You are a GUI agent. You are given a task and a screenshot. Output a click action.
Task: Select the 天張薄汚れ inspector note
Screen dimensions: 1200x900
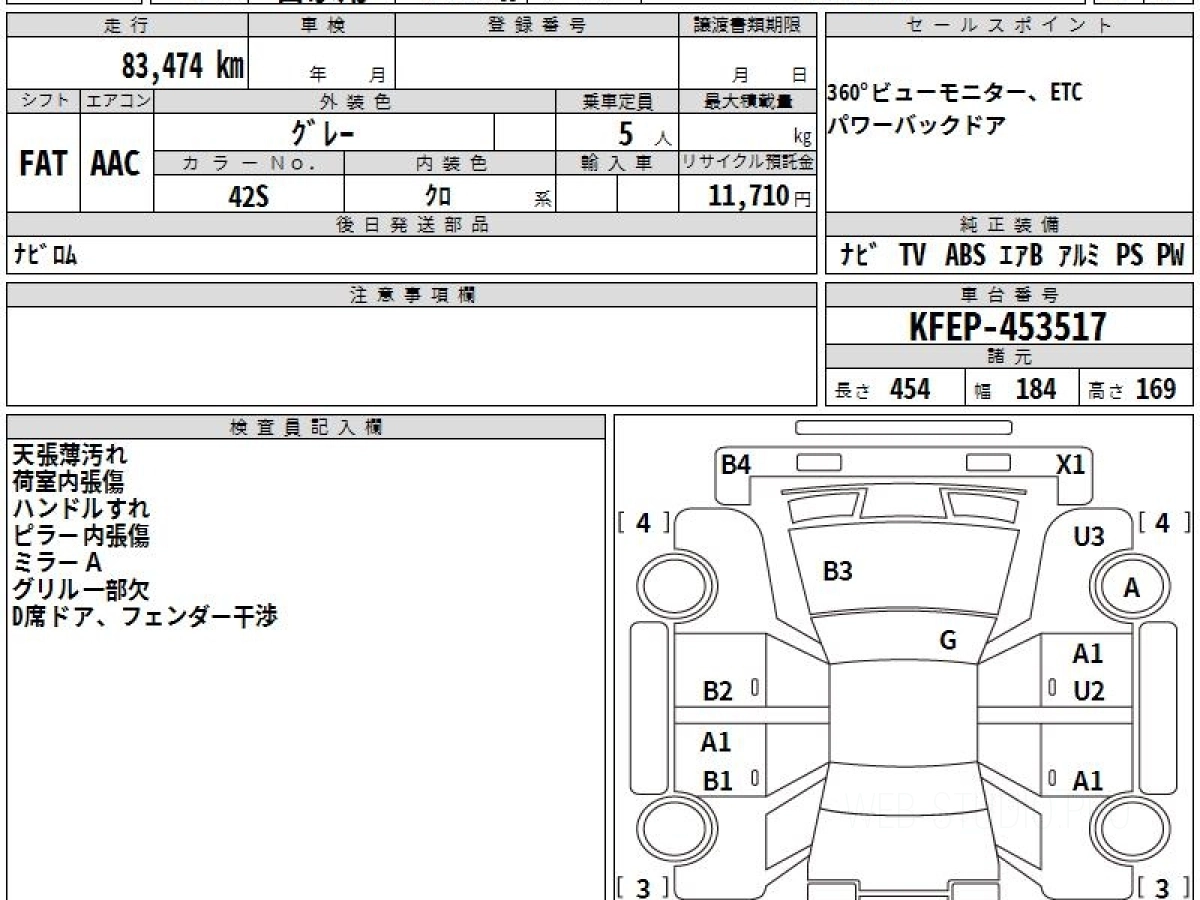coord(70,456)
